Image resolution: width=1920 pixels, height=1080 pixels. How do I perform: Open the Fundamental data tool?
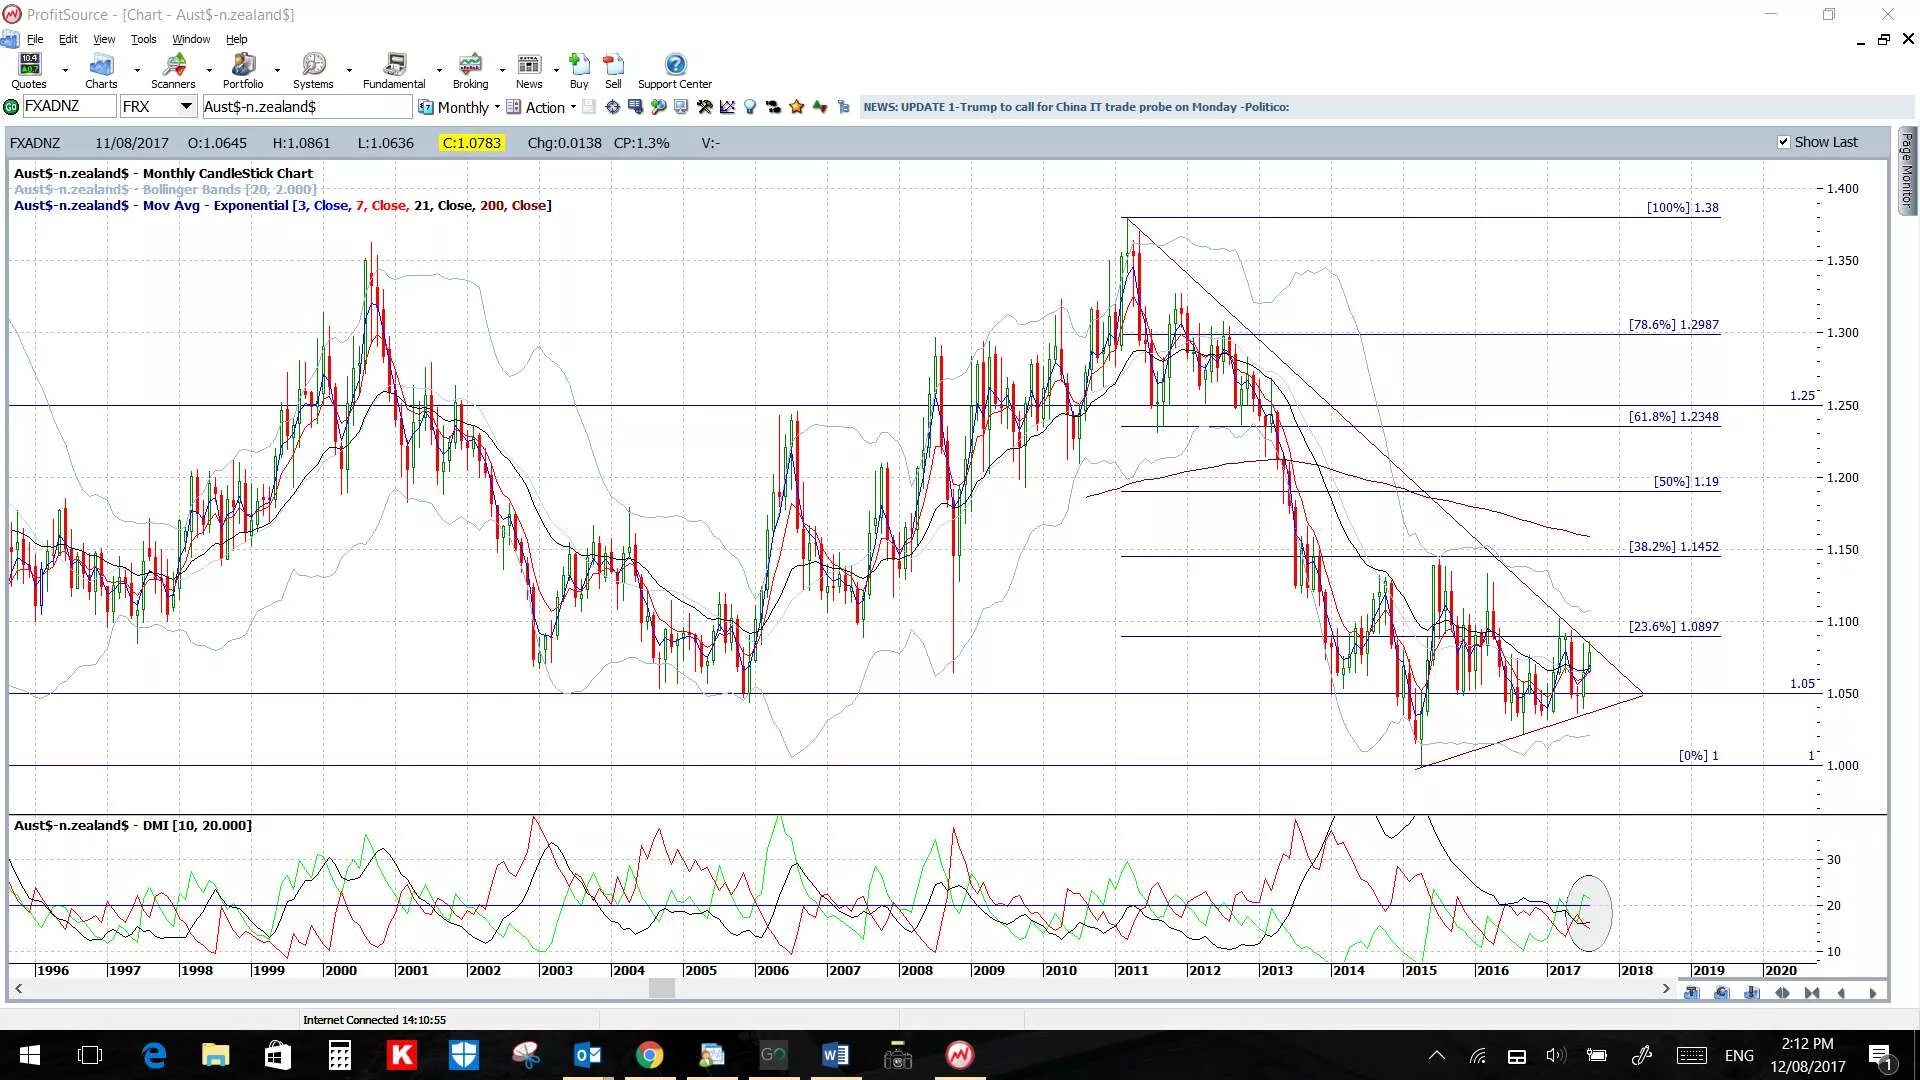(x=394, y=71)
